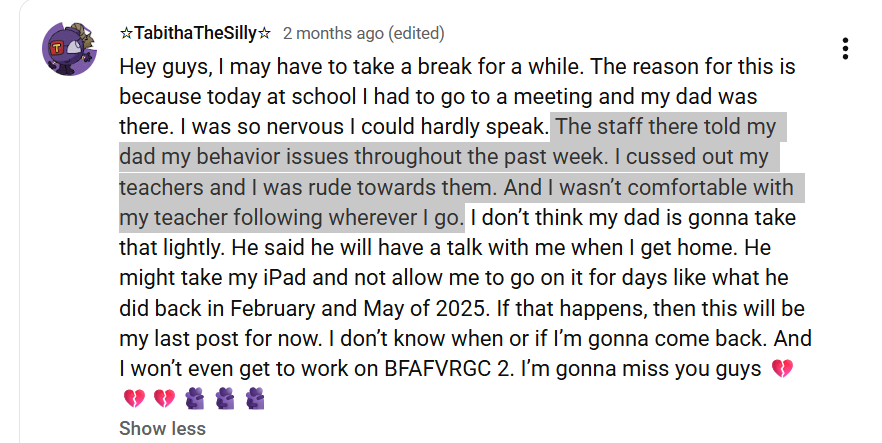882x443 pixels.
Task: Click the broken heart emoji after 'you guys'
Action: 783,370
